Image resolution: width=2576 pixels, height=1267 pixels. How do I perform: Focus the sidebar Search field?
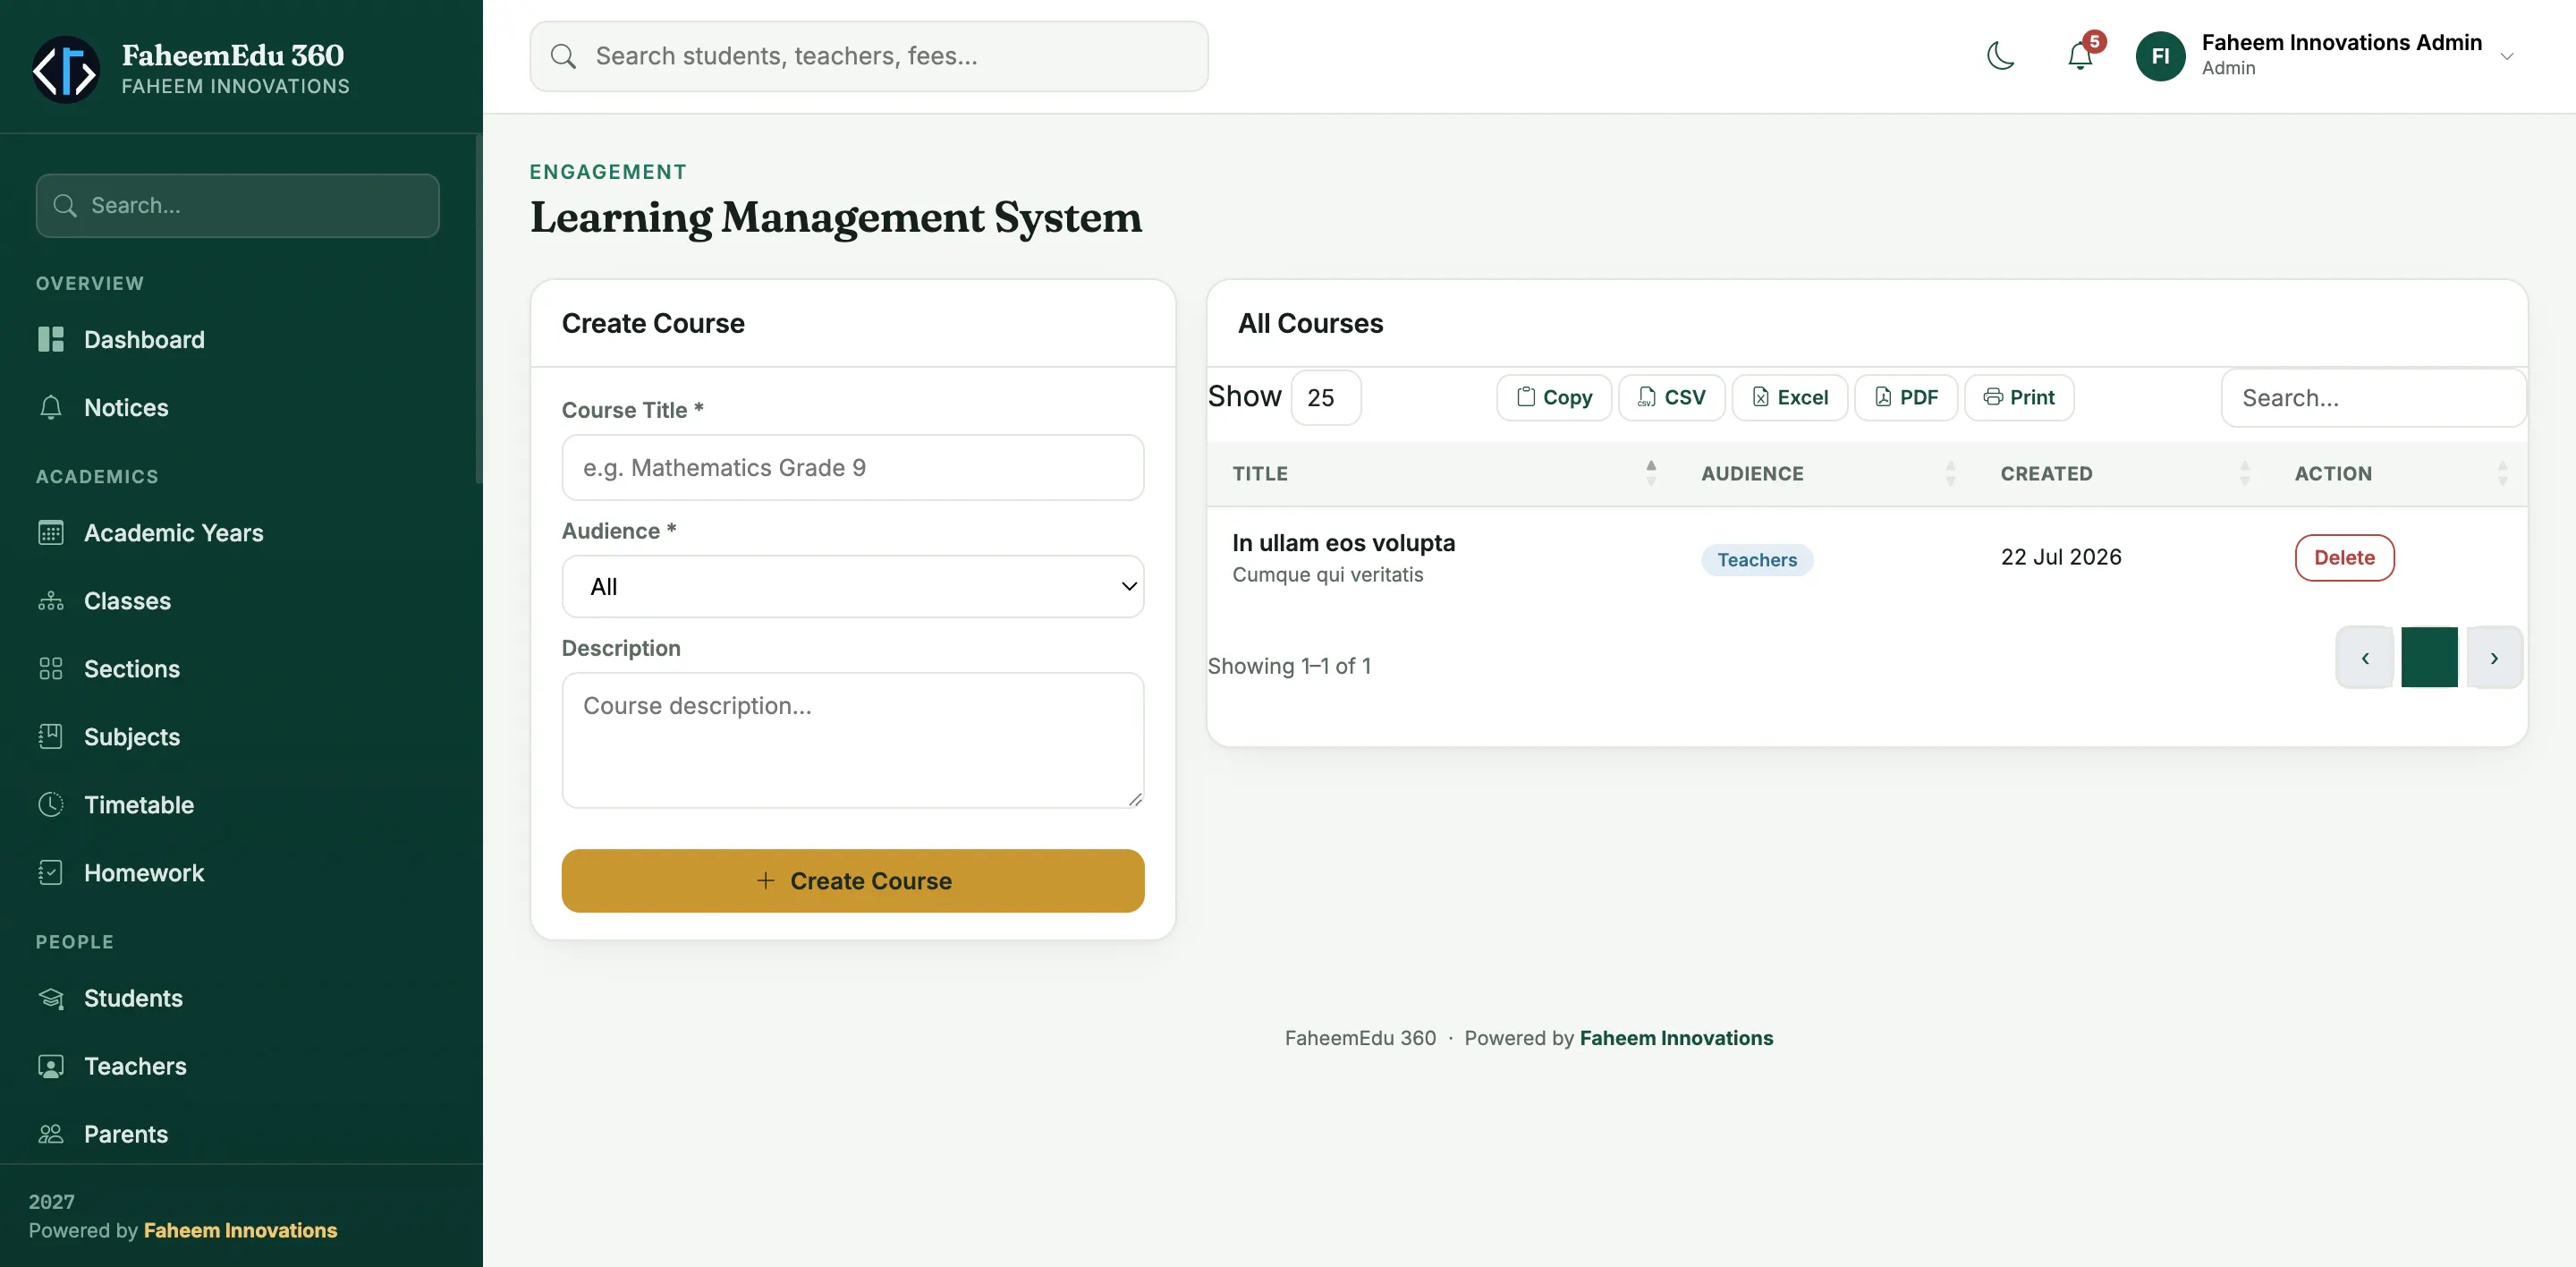point(237,205)
